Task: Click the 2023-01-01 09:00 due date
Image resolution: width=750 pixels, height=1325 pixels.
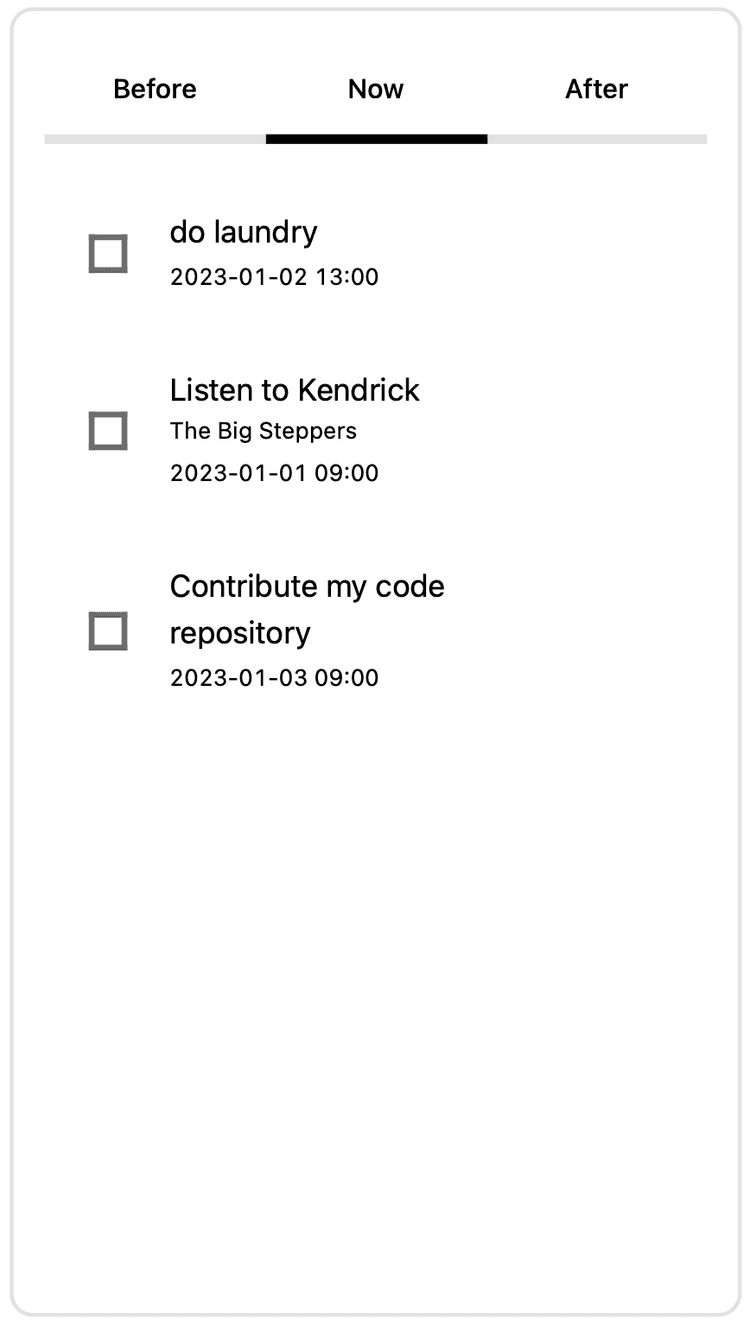Action: pos(274,473)
